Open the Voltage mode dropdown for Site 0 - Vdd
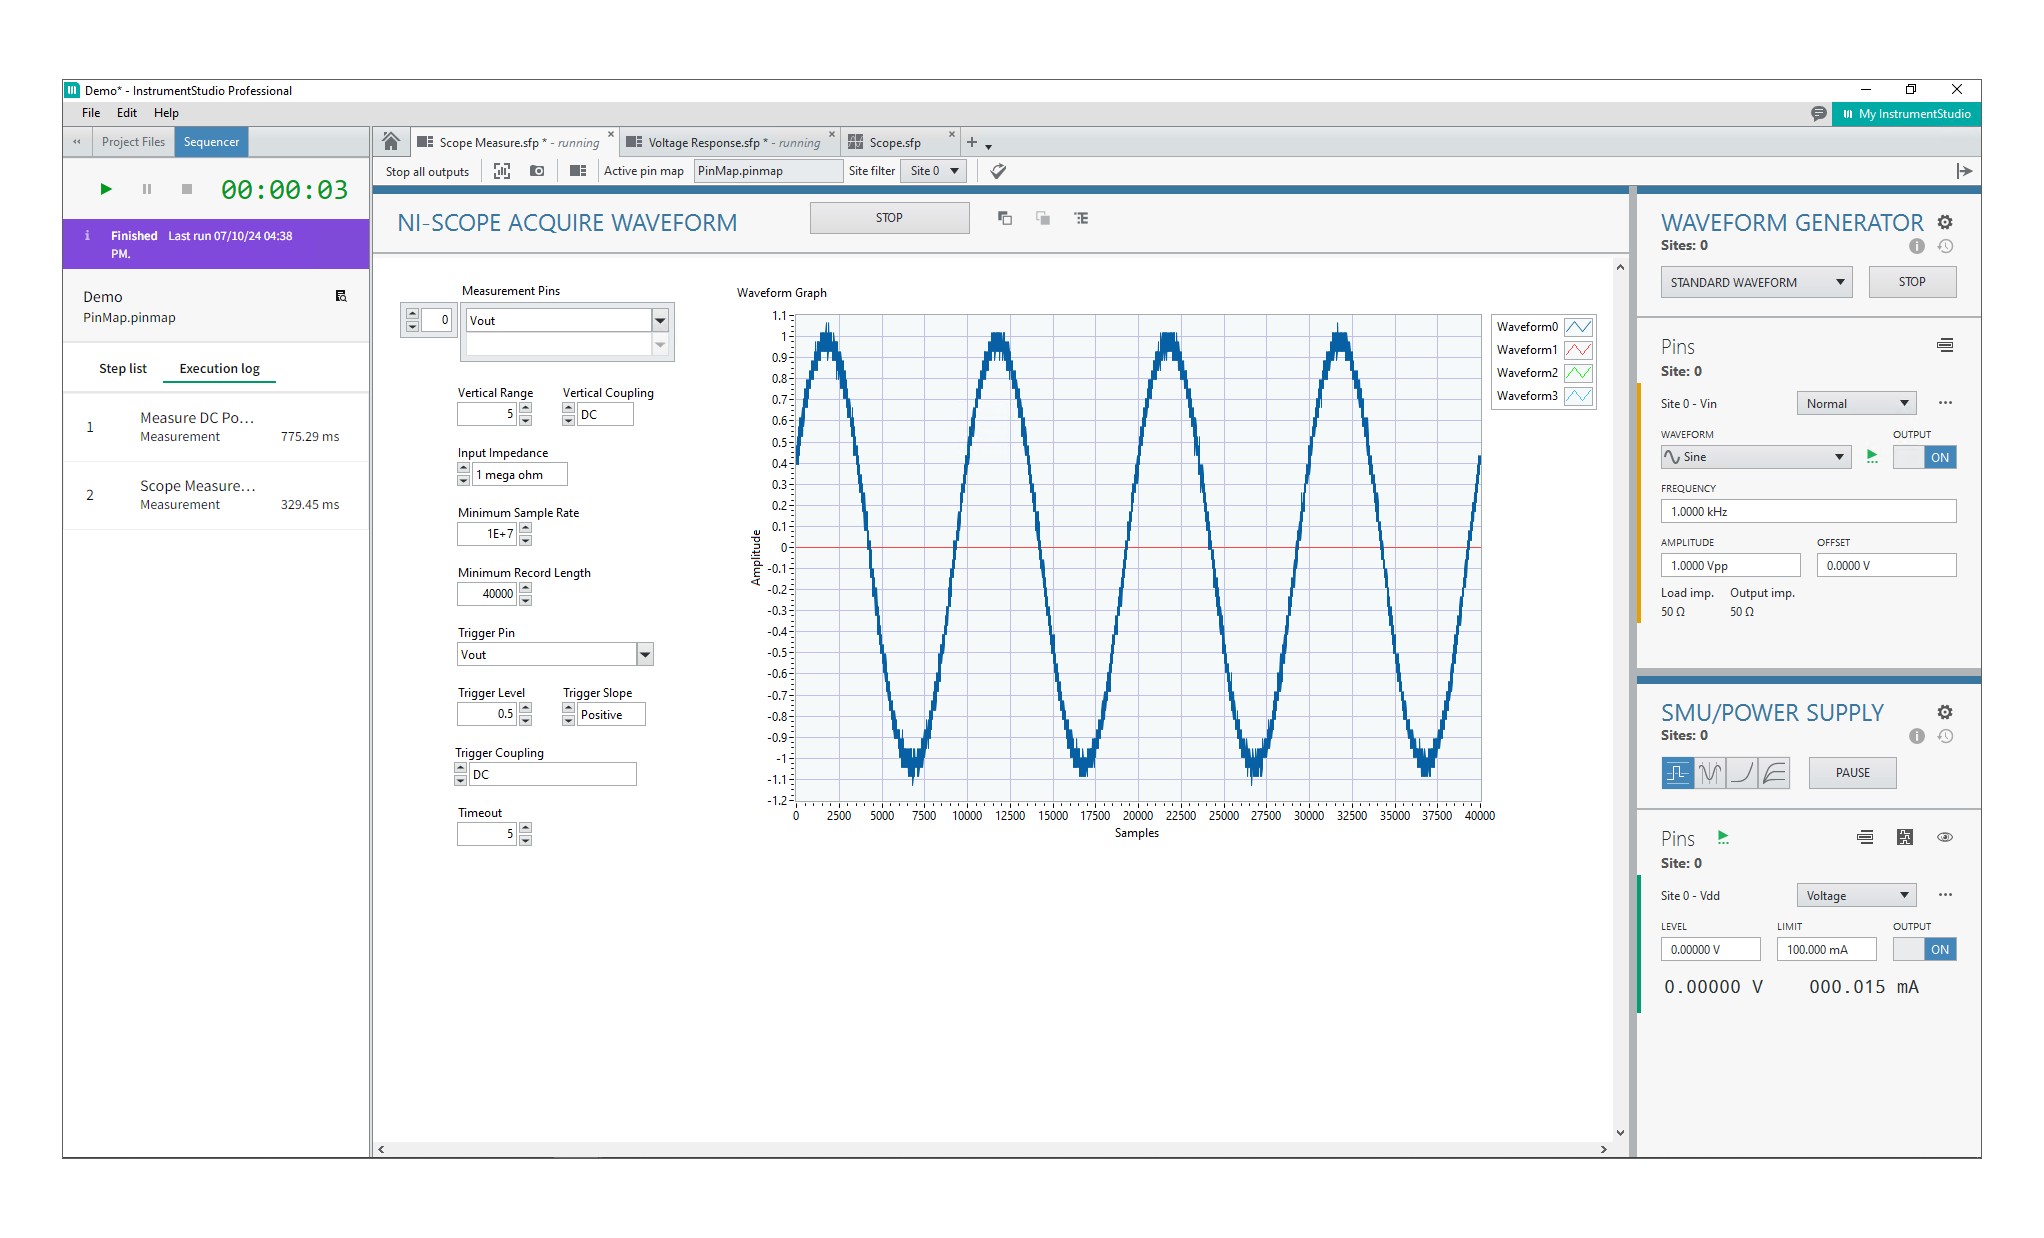Screen dimensions: 2044x1238 coord(1856,894)
